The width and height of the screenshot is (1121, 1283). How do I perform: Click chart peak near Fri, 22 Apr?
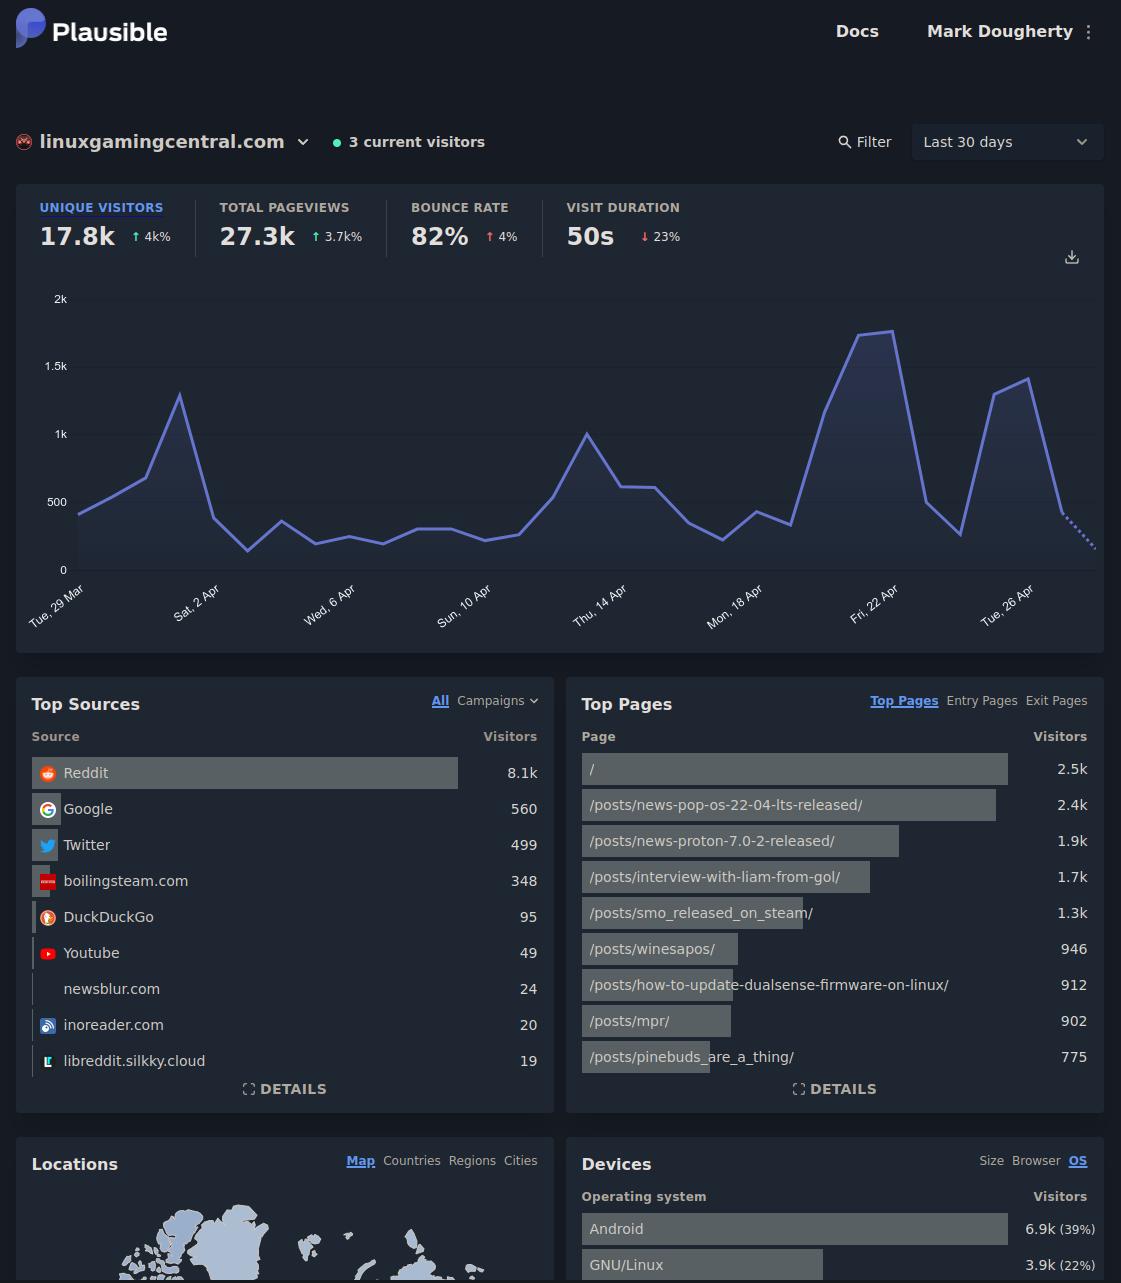click(892, 332)
